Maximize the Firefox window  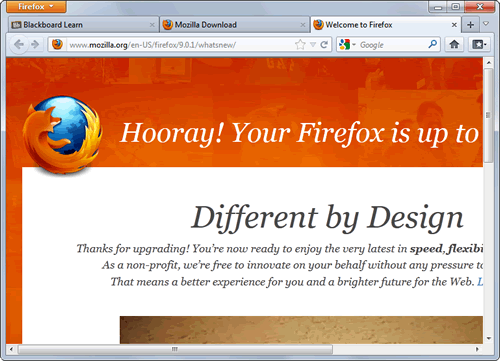(455, 7)
